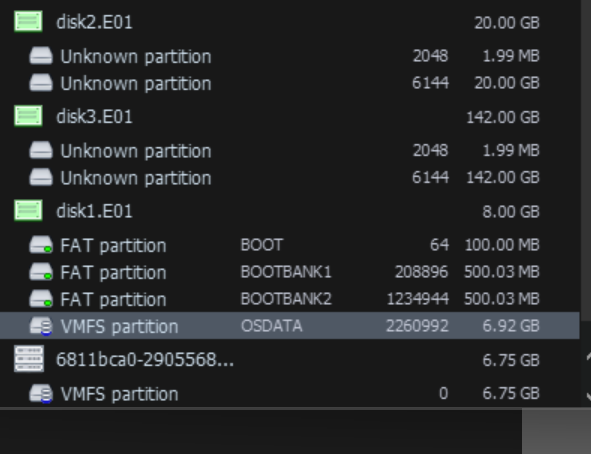This screenshot has height=454, width=591.
Task: Click the OSDATA label
Action: (x=271, y=326)
